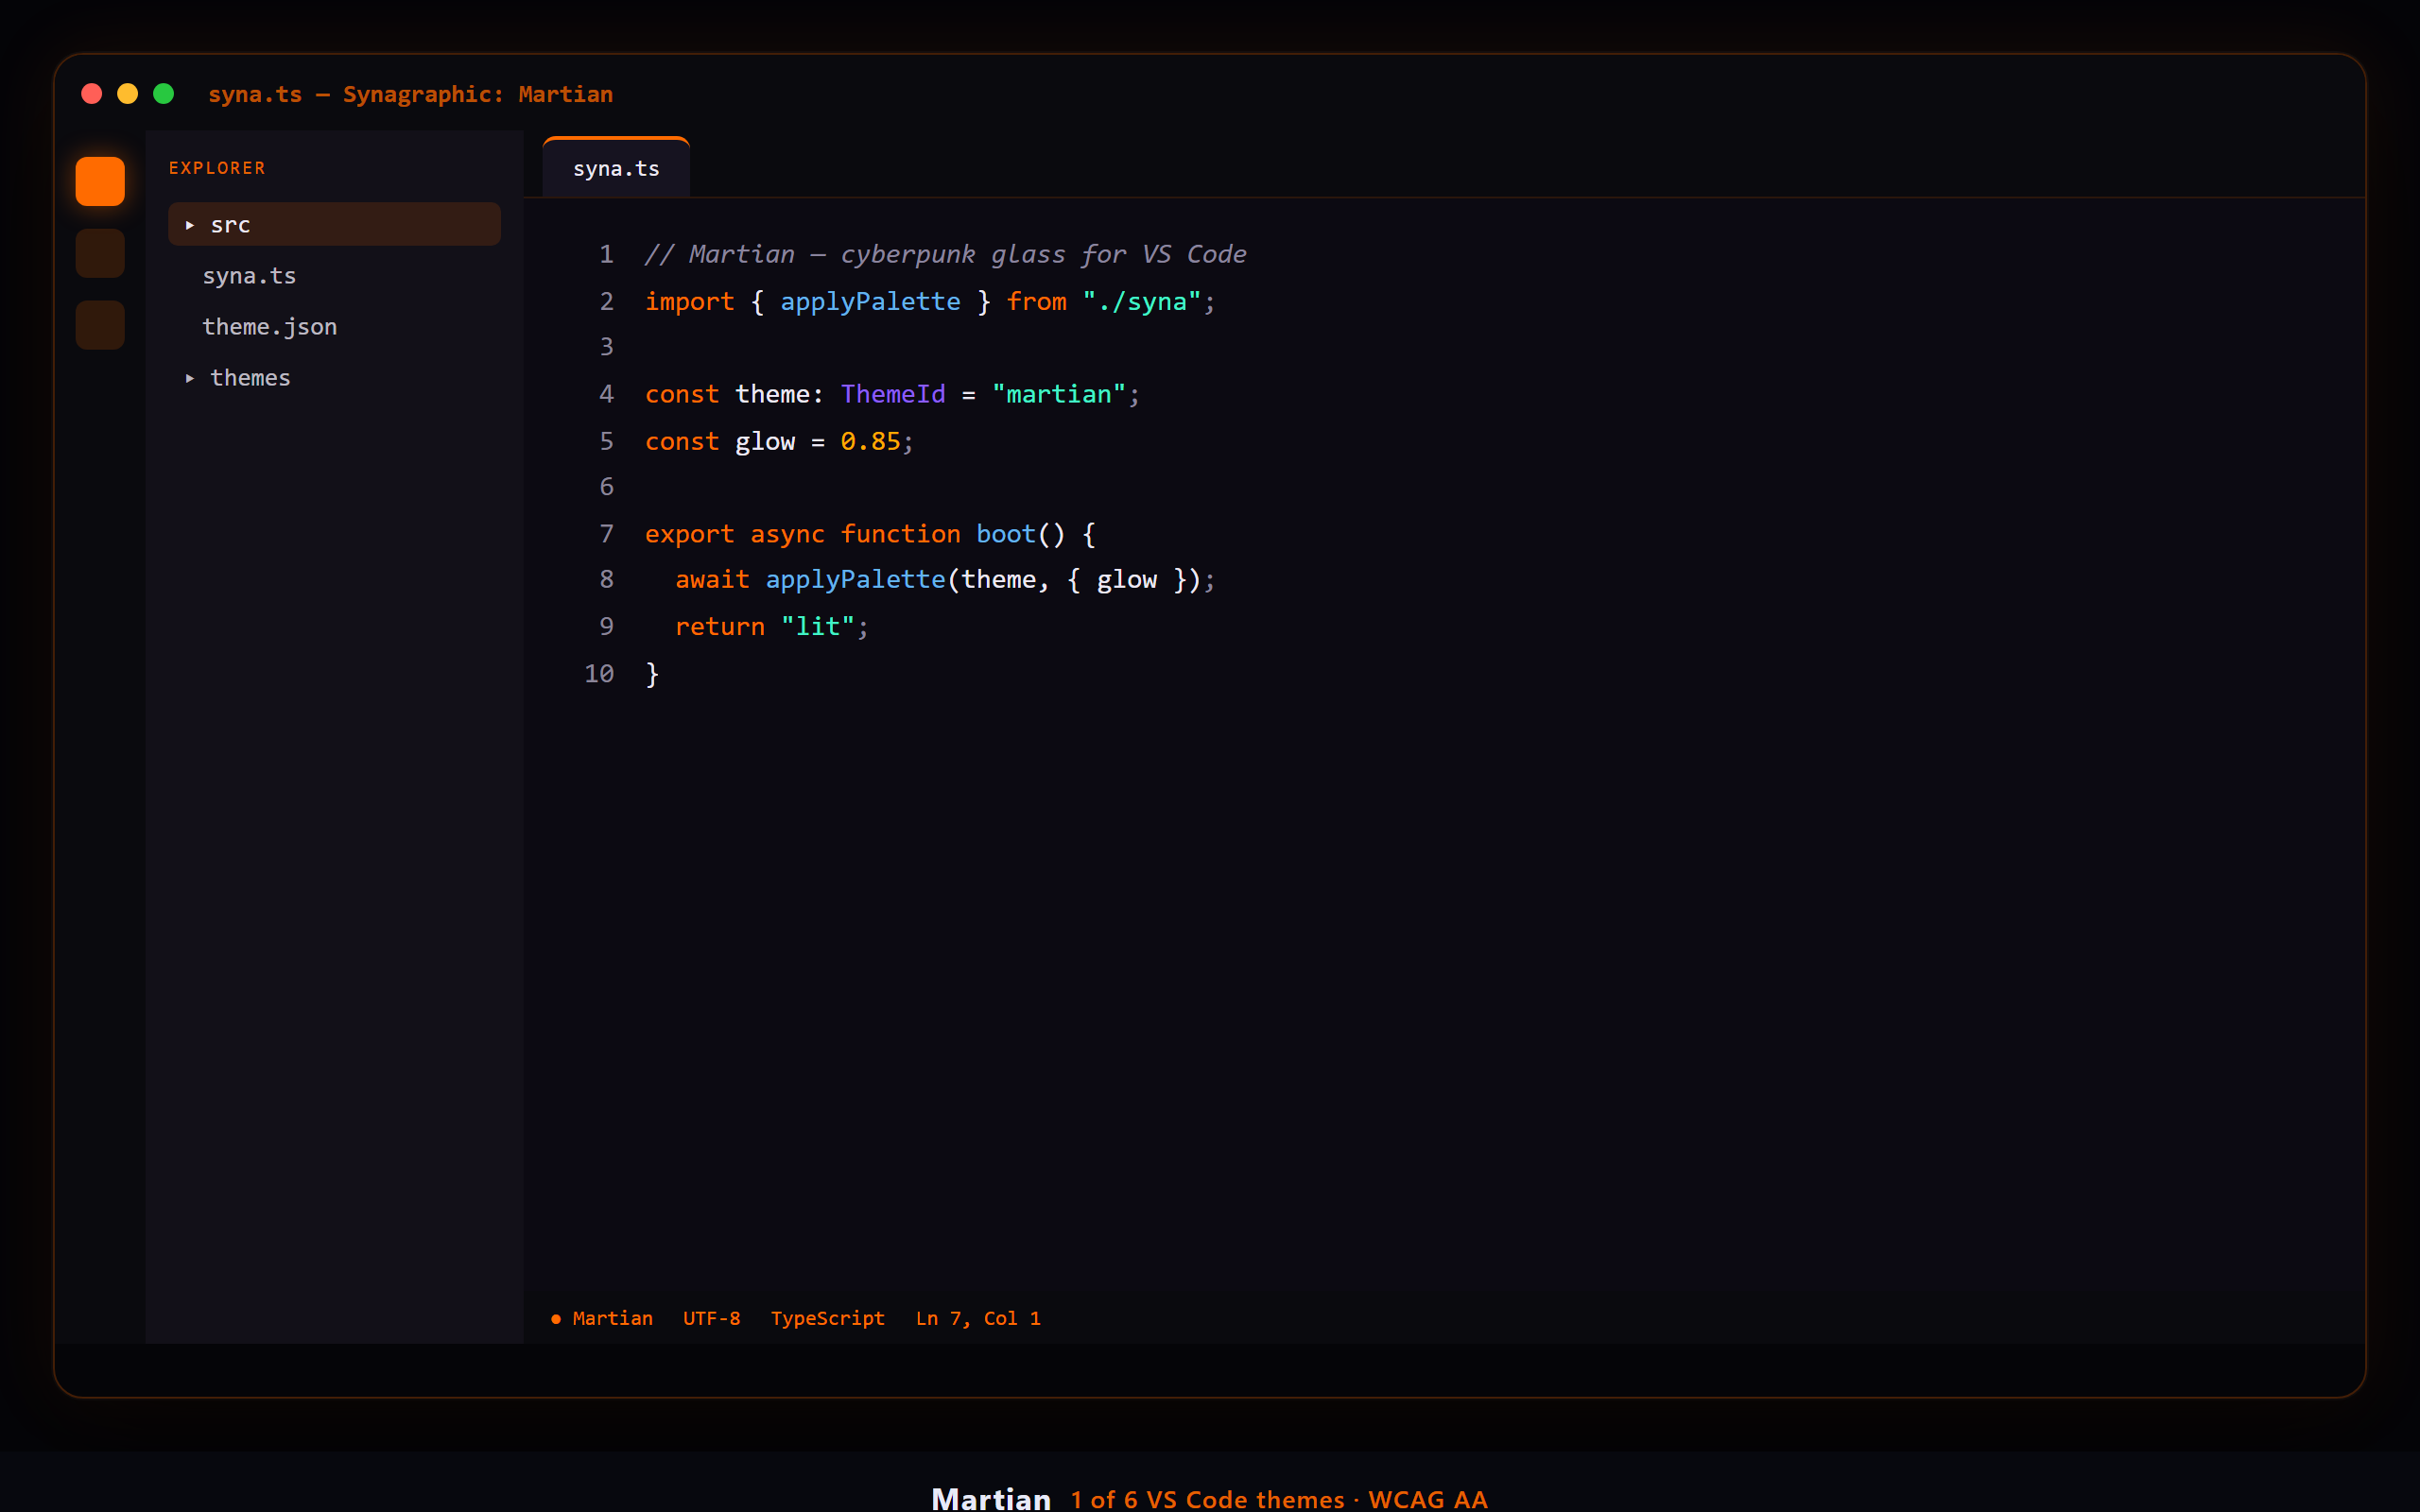Open syna.ts in the Explorer
The width and height of the screenshot is (2420, 1512).
pos(249,276)
